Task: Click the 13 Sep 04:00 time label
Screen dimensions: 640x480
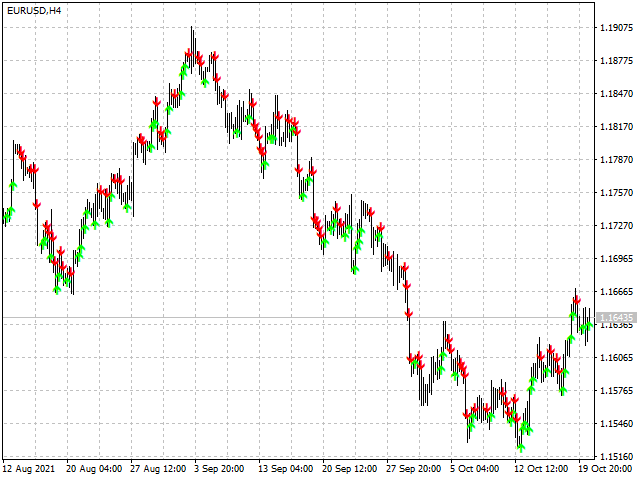Action: point(286,469)
